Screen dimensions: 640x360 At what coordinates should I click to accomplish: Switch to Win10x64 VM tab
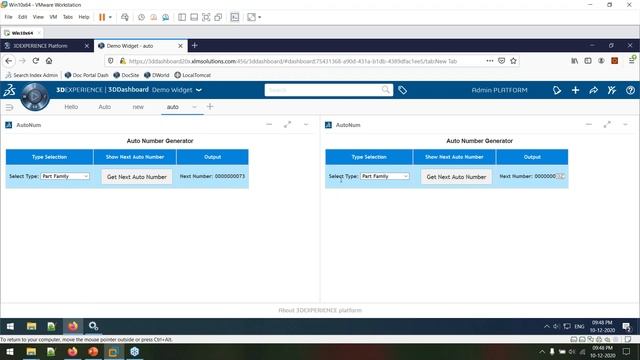click(x=22, y=33)
